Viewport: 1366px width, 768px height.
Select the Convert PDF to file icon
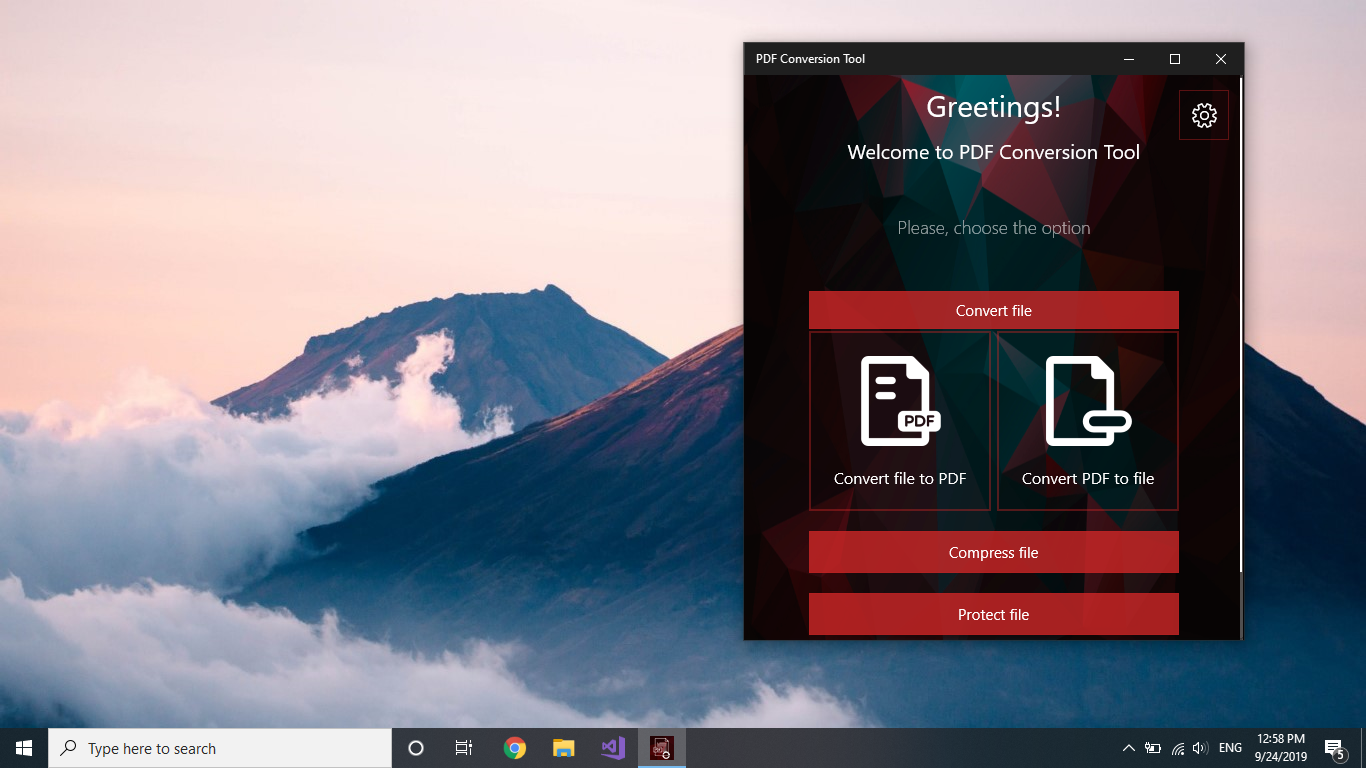tap(1086, 400)
